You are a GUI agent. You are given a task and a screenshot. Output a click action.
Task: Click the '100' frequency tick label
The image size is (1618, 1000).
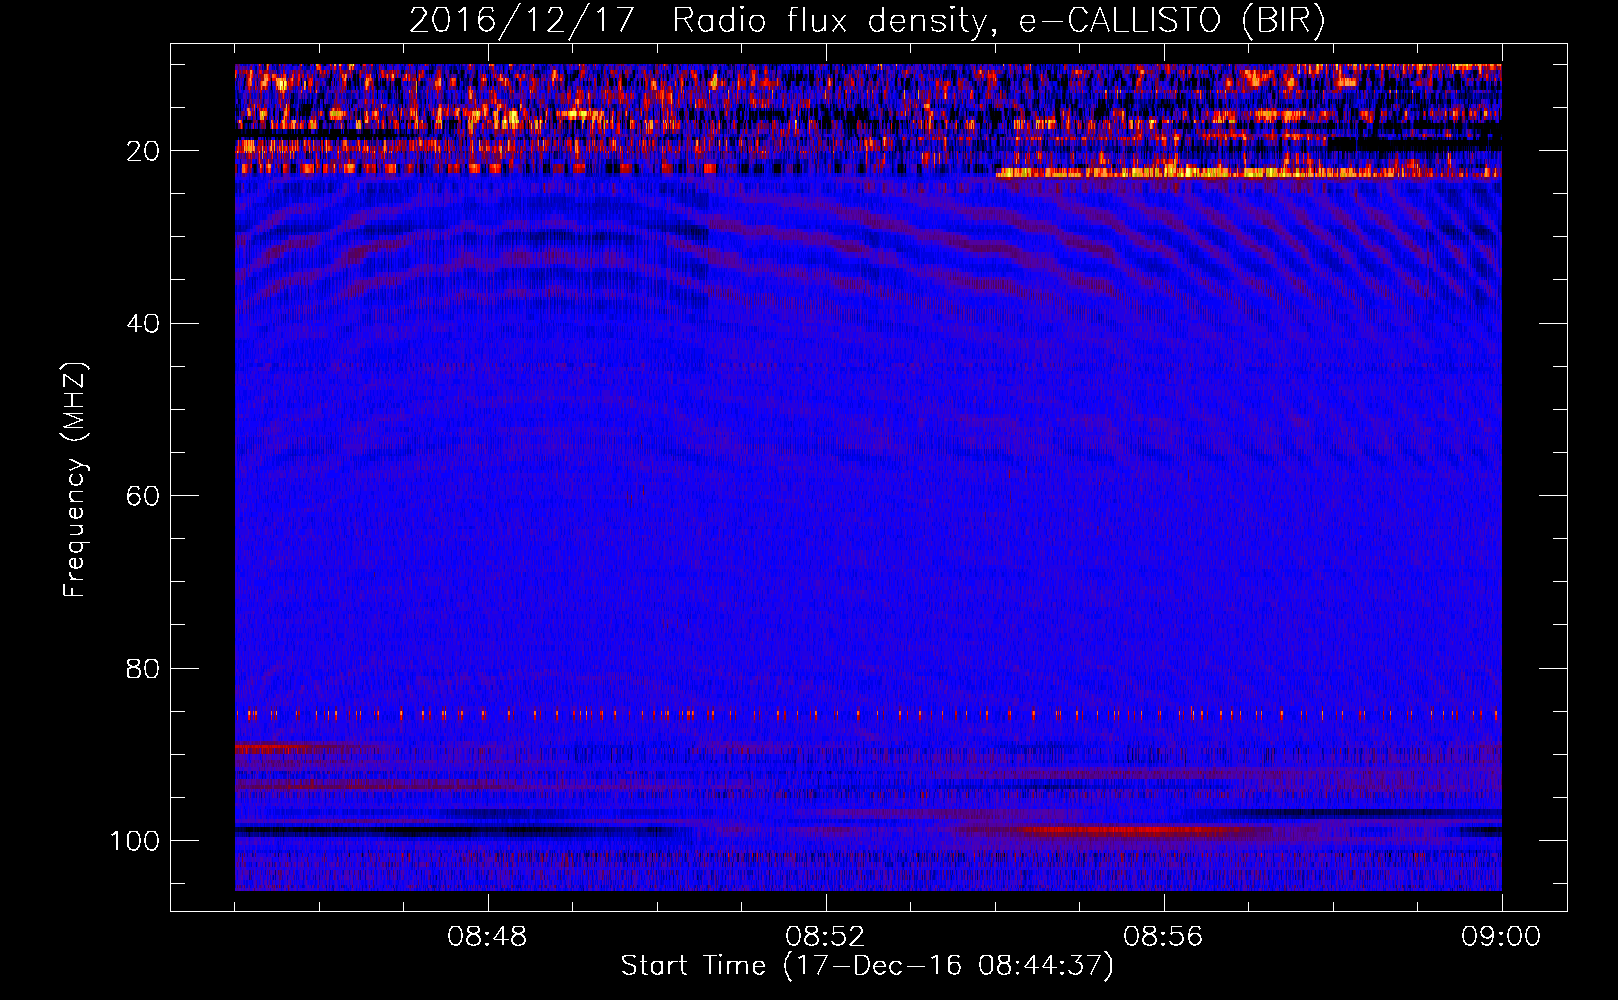click(x=135, y=841)
